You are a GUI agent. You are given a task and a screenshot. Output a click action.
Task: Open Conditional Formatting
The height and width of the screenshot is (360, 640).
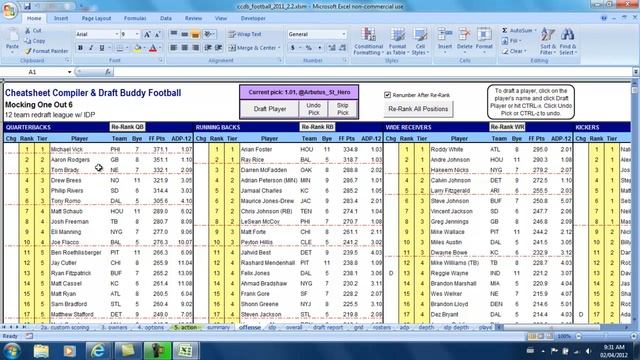pyautogui.click(x=368, y=41)
